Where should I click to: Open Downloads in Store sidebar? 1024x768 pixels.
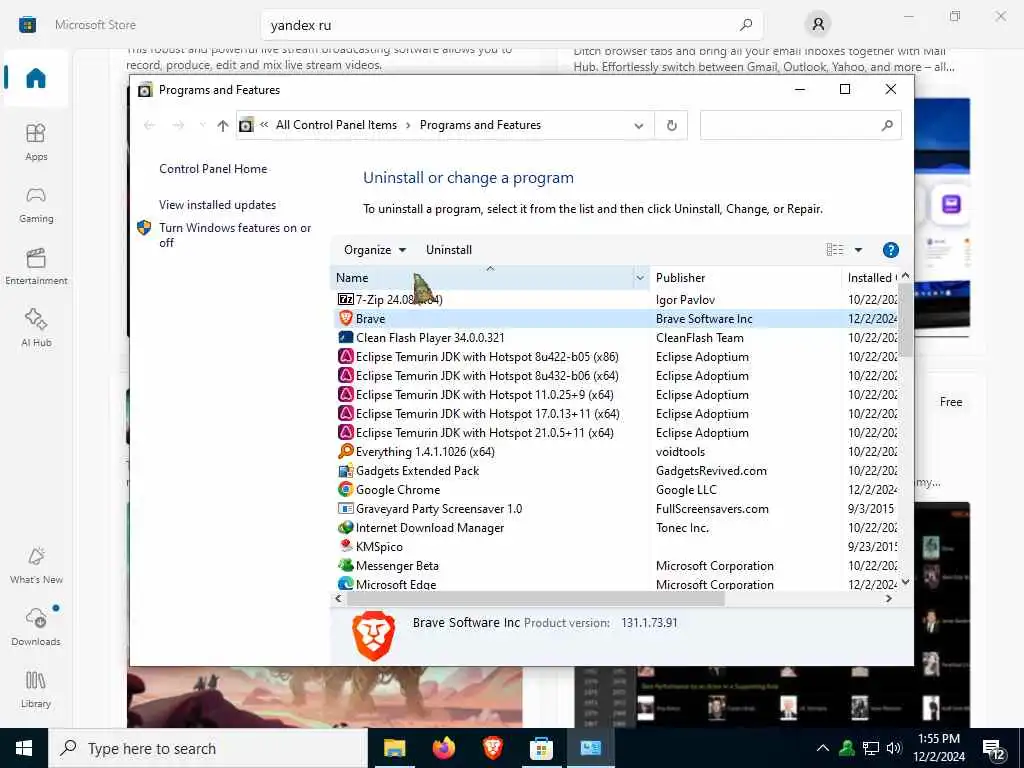tap(36, 627)
